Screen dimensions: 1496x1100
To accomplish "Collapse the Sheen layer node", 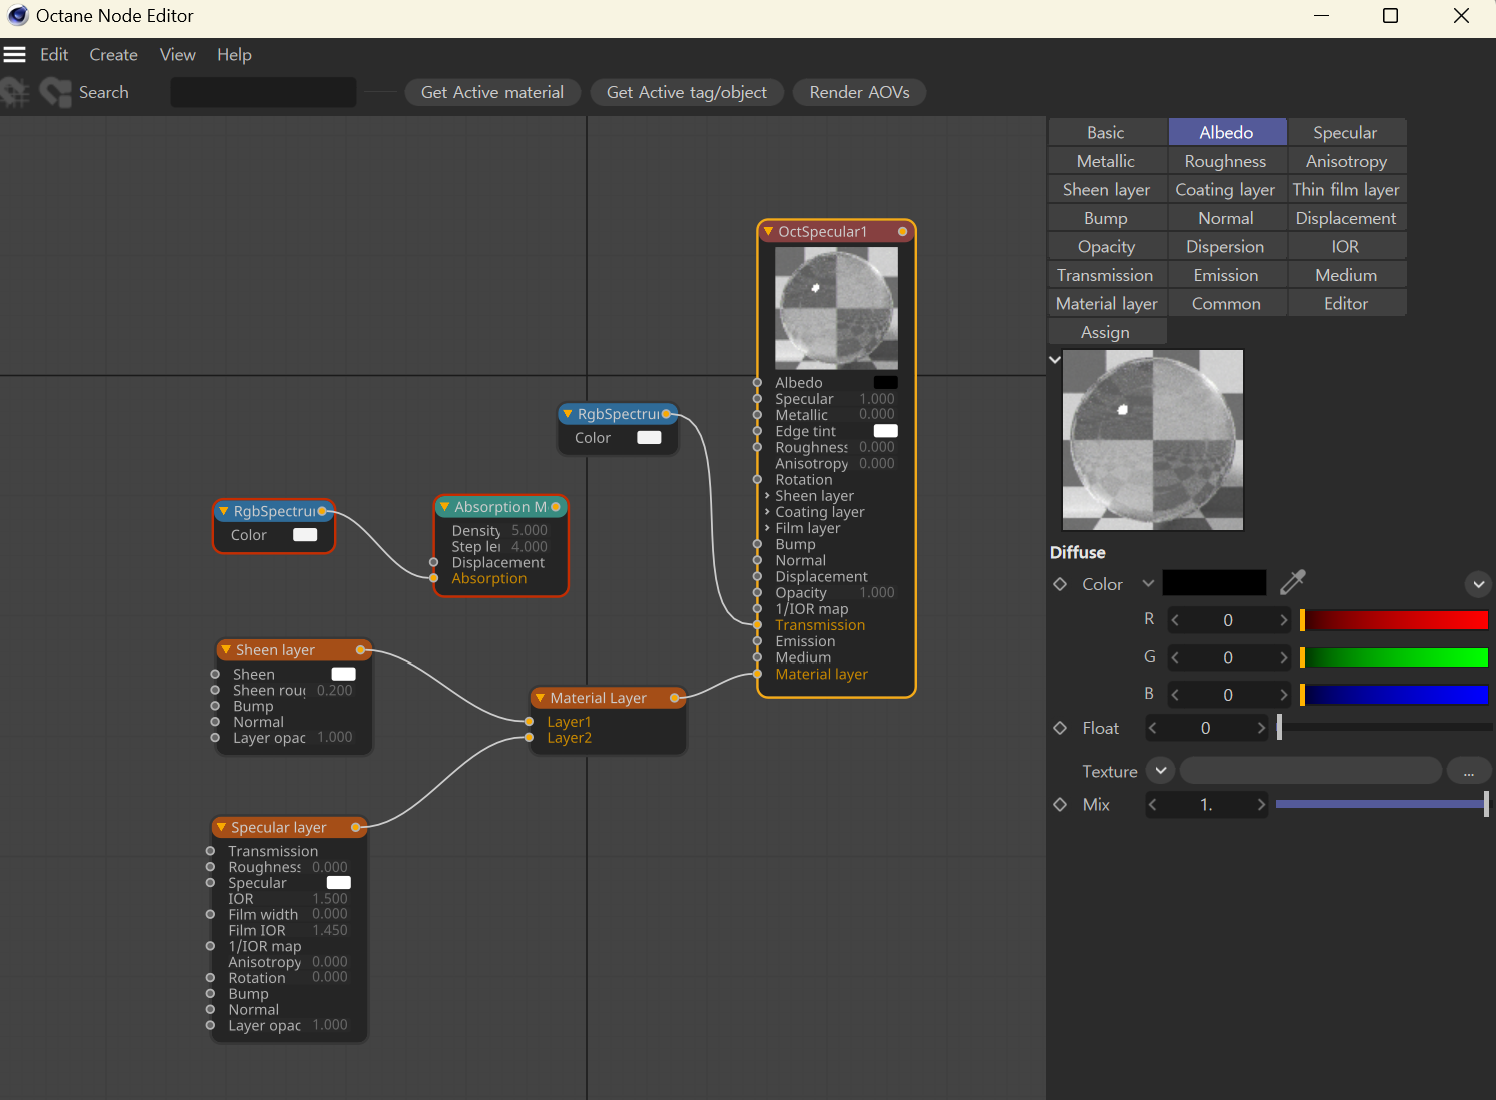I will tap(226, 650).
